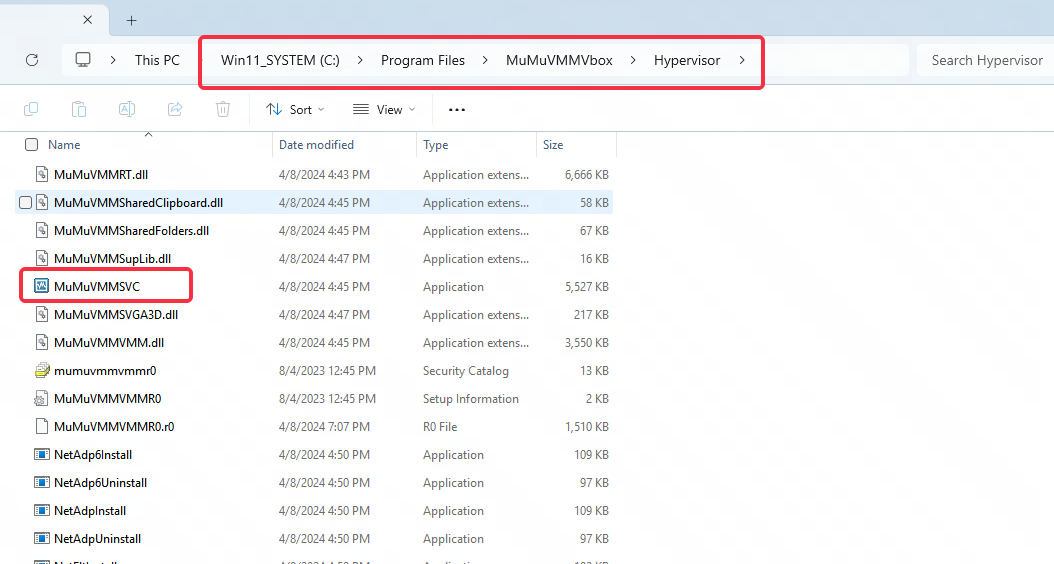The width and height of the screenshot is (1054, 564).
Task: Click the Share icon in toolbar
Action: click(175, 109)
